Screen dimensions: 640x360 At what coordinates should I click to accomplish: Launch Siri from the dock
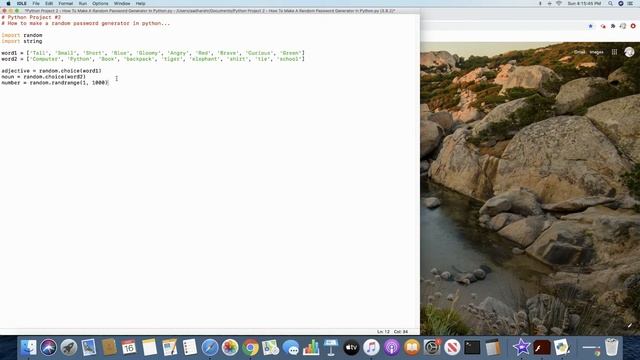(x=49, y=348)
